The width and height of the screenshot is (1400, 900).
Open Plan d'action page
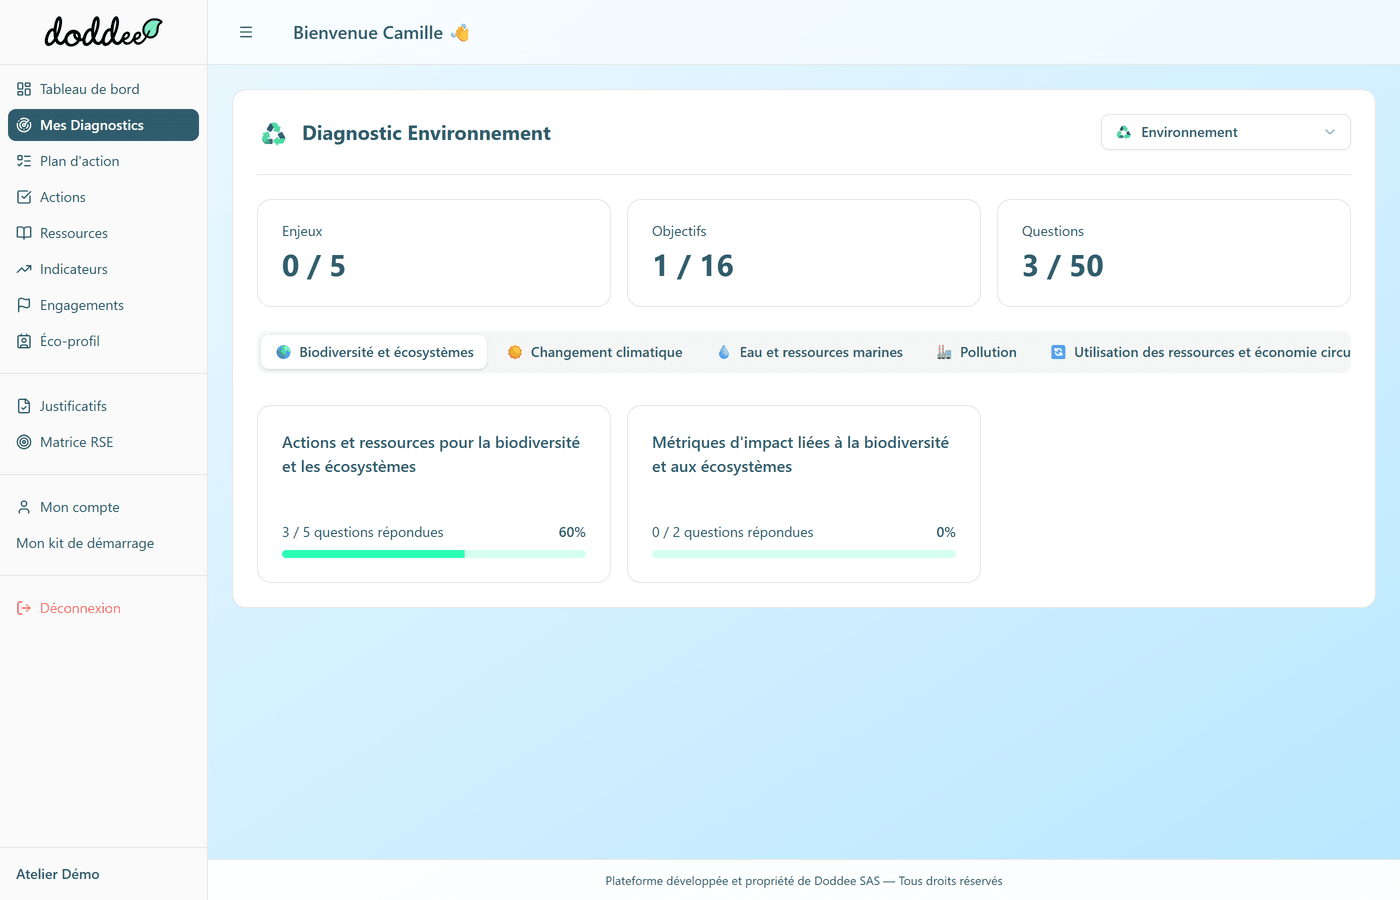click(103, 161)
